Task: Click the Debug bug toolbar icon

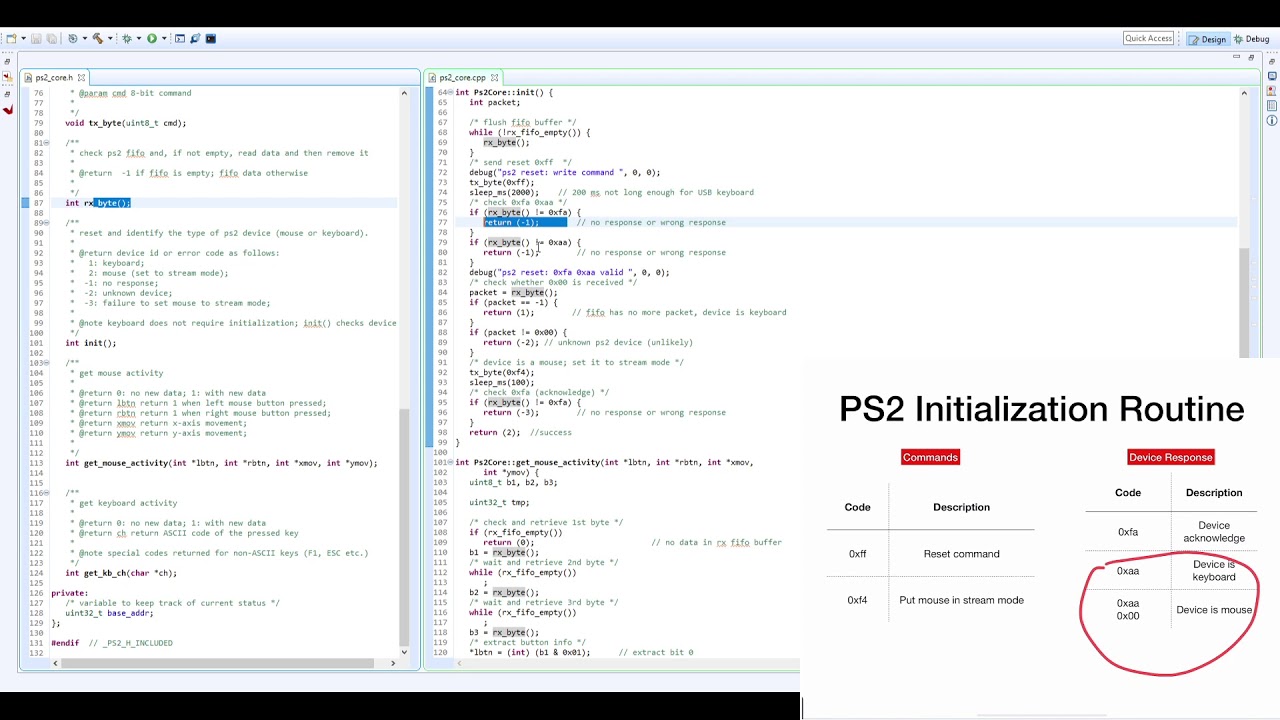Action: 127,39
